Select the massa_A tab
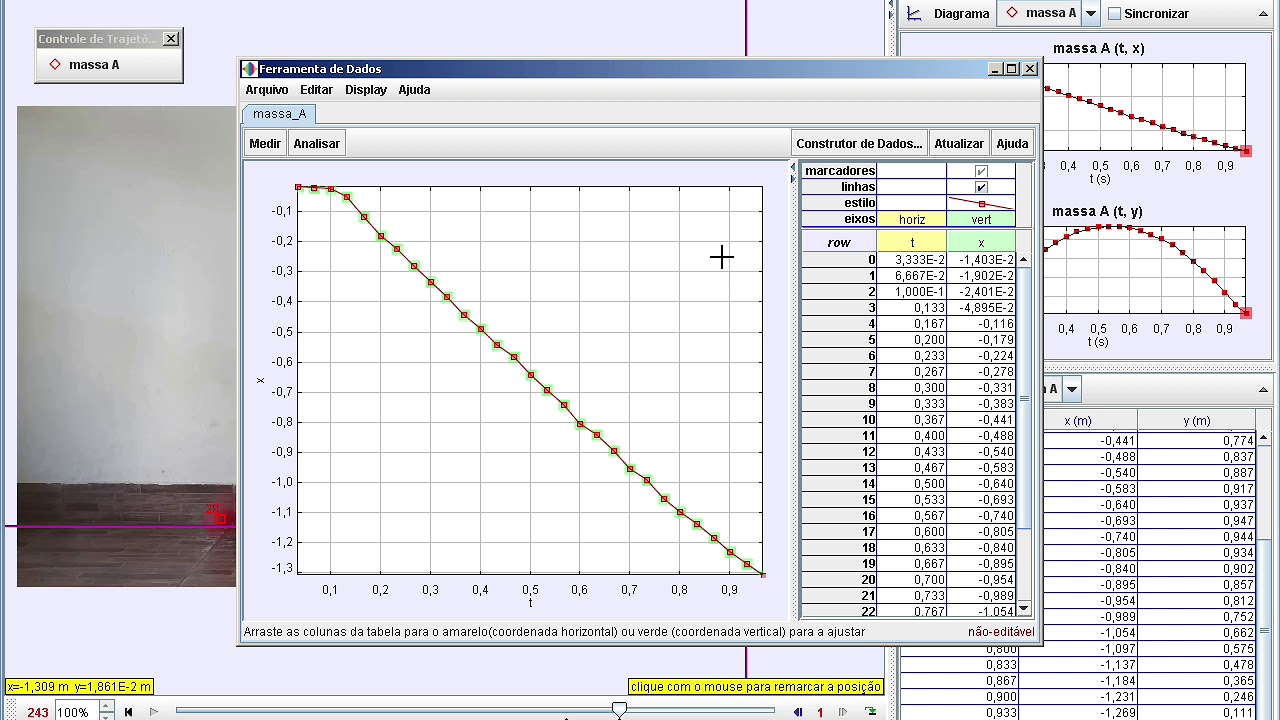Image resolution: width=1280 pixels, height=720 pixels. click(x=279, y=114)
